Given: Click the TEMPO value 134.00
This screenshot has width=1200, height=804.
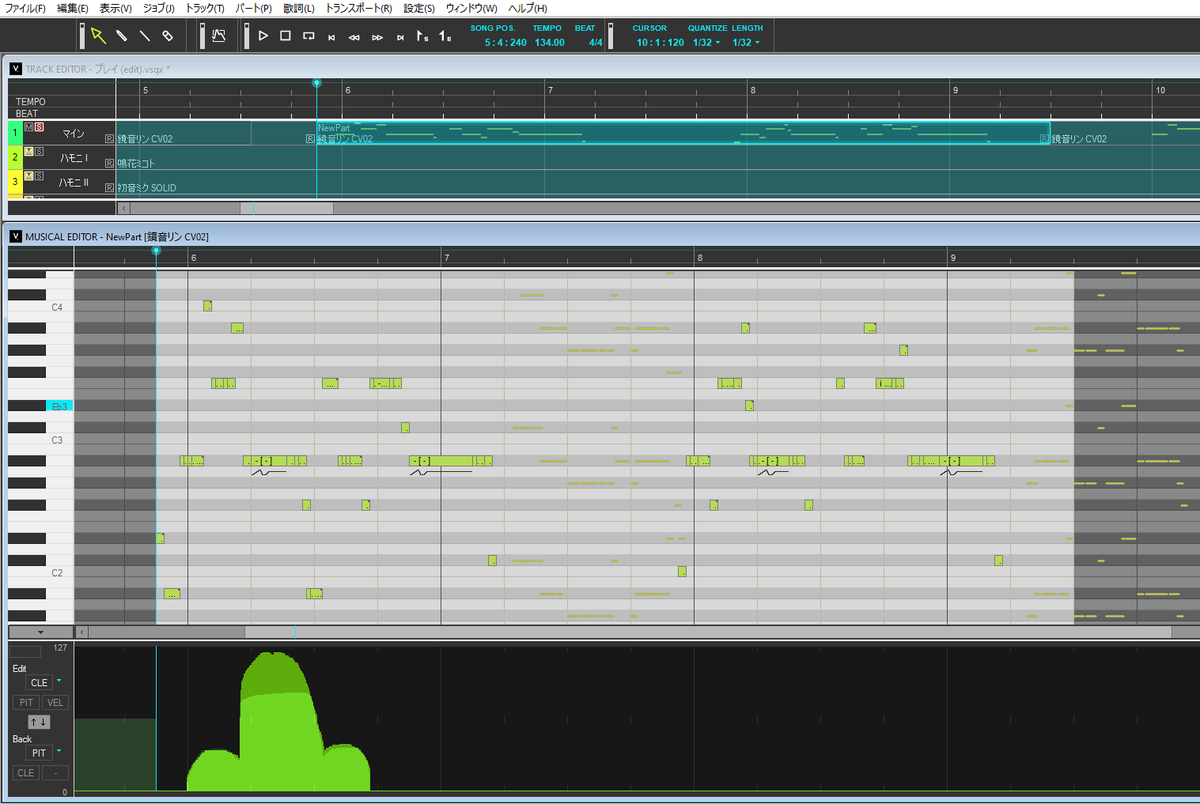Looking at the screenshot, I should pyautogui.click(x=549, y=43).
